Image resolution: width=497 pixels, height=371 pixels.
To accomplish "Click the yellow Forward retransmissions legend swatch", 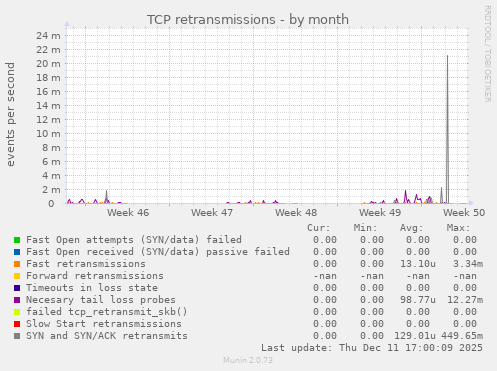I will pos(17,276).
